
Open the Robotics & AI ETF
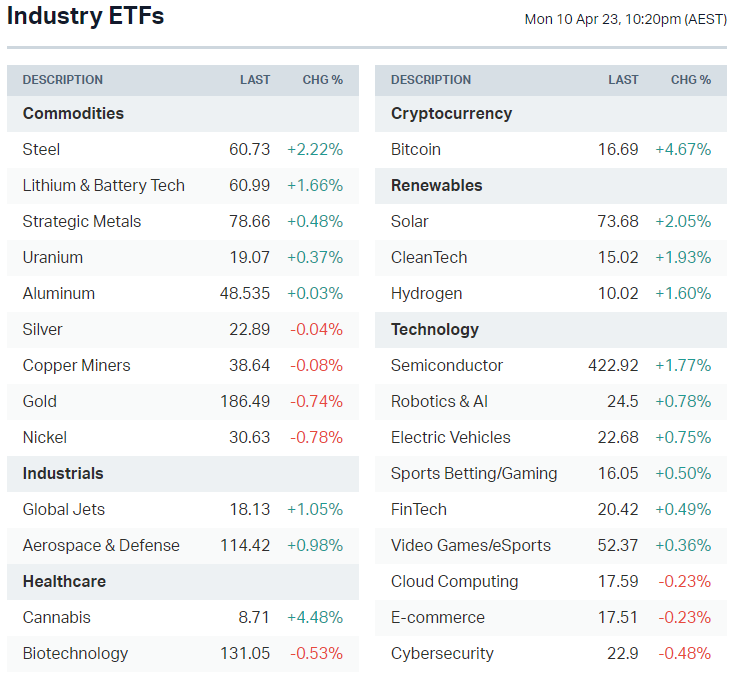(x=439, y=401)
